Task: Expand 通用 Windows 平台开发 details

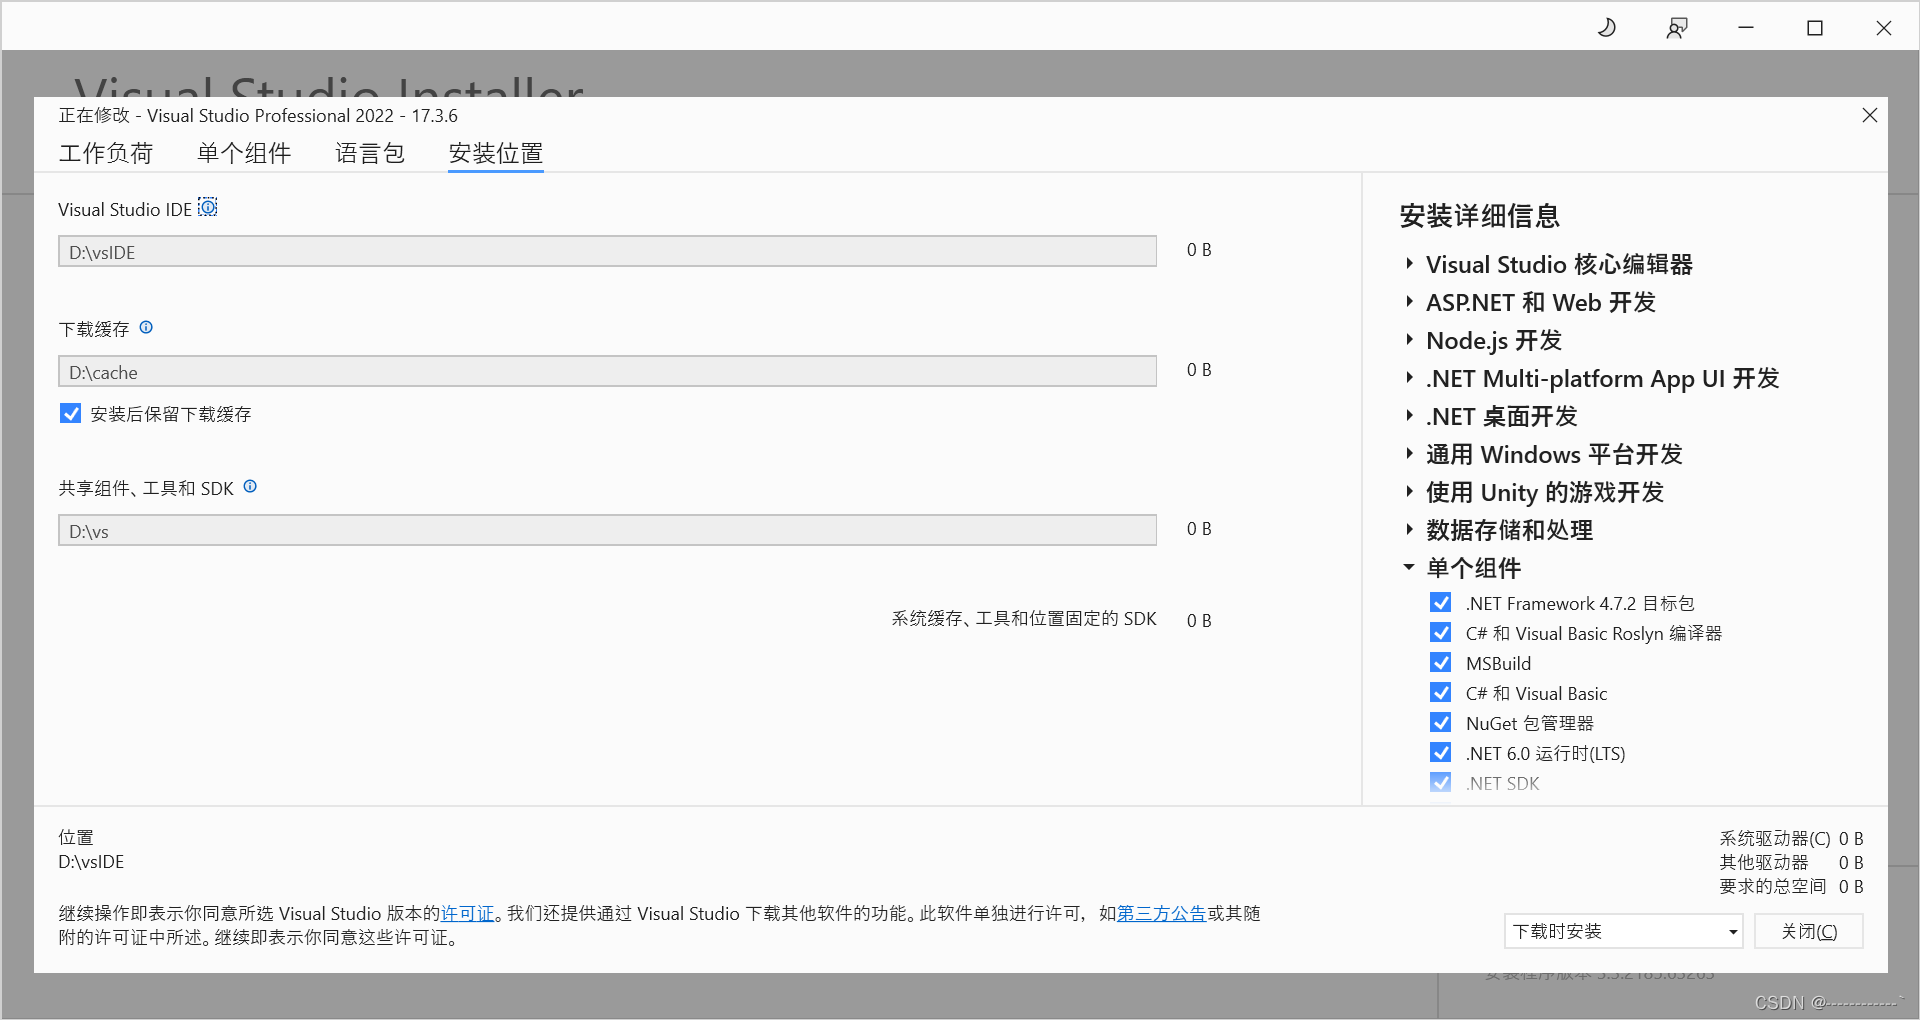Action: [1409, 454]
